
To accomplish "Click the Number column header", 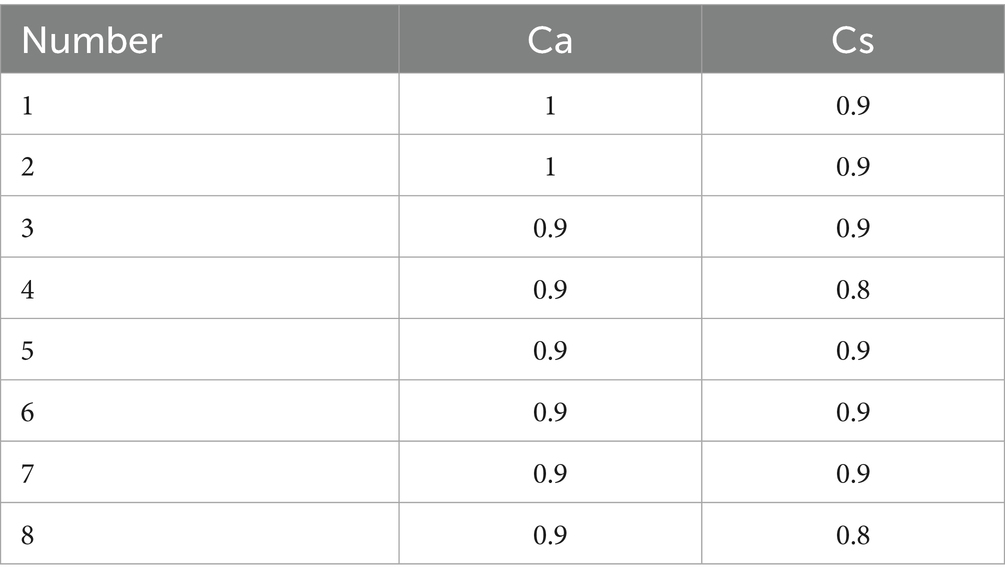I will (91, 40).
